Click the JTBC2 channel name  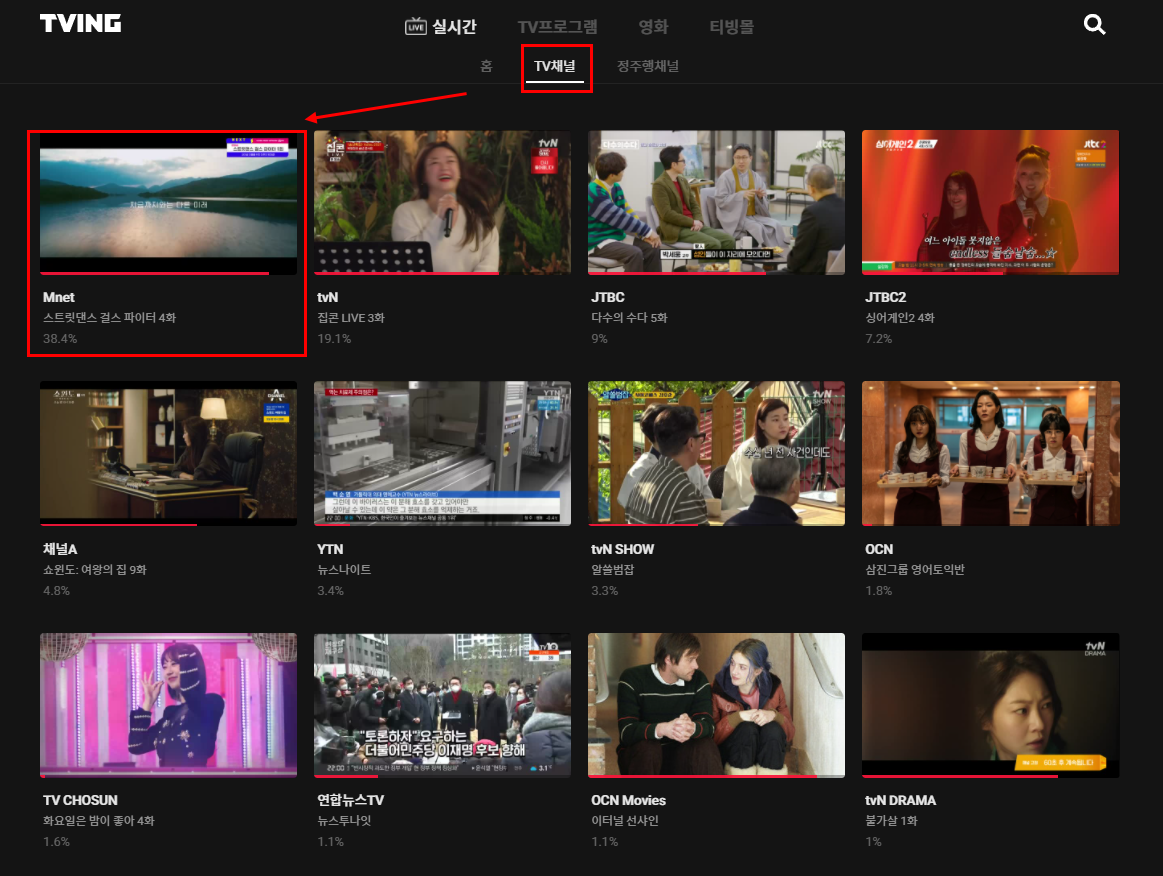[x=886, y=297]
